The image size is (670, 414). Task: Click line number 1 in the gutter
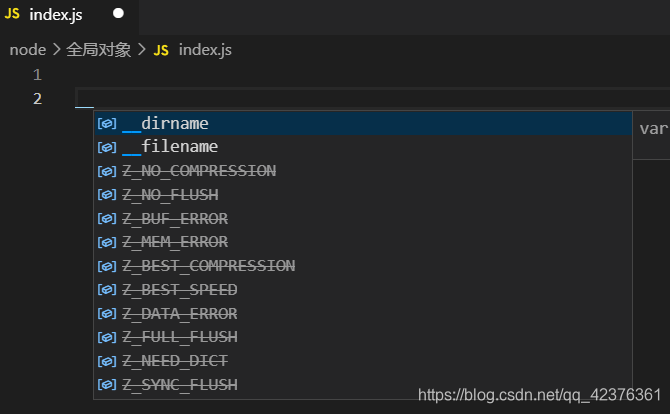tap(38, 75)
